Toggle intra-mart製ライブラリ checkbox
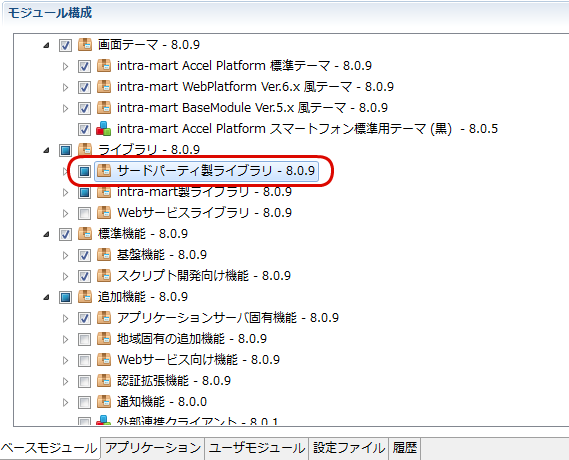 point(84,193)
